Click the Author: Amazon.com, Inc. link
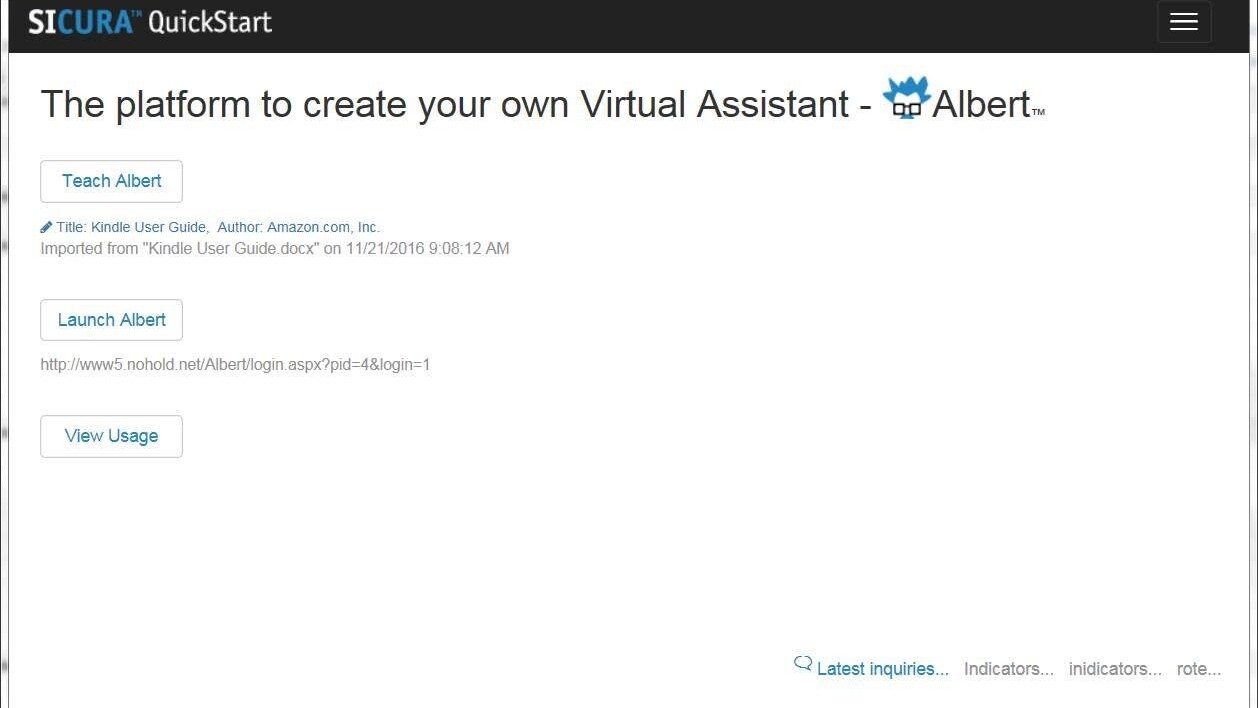 pyautogui.click(x=299, y=227)
